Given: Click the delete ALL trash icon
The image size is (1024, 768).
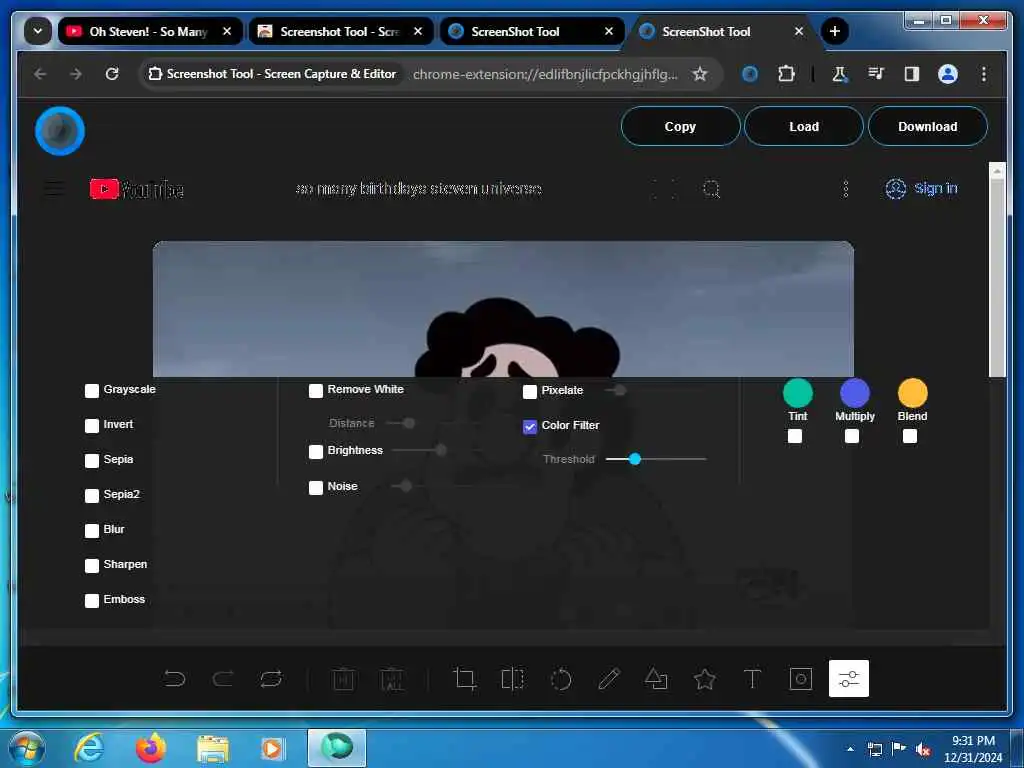Looking at the screenshot, I should 392,679.
